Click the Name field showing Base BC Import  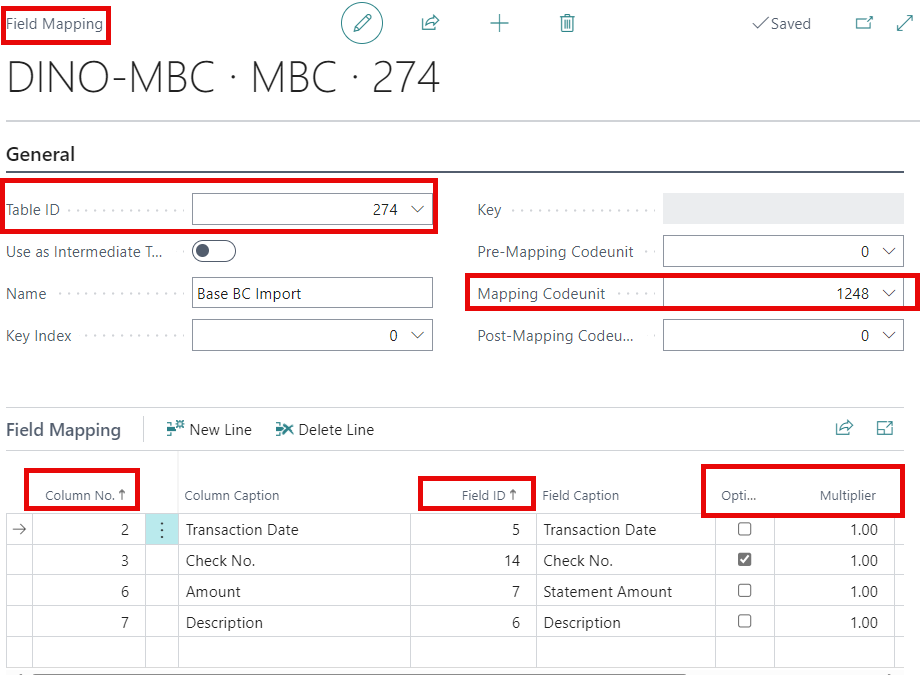pos(312,293)
